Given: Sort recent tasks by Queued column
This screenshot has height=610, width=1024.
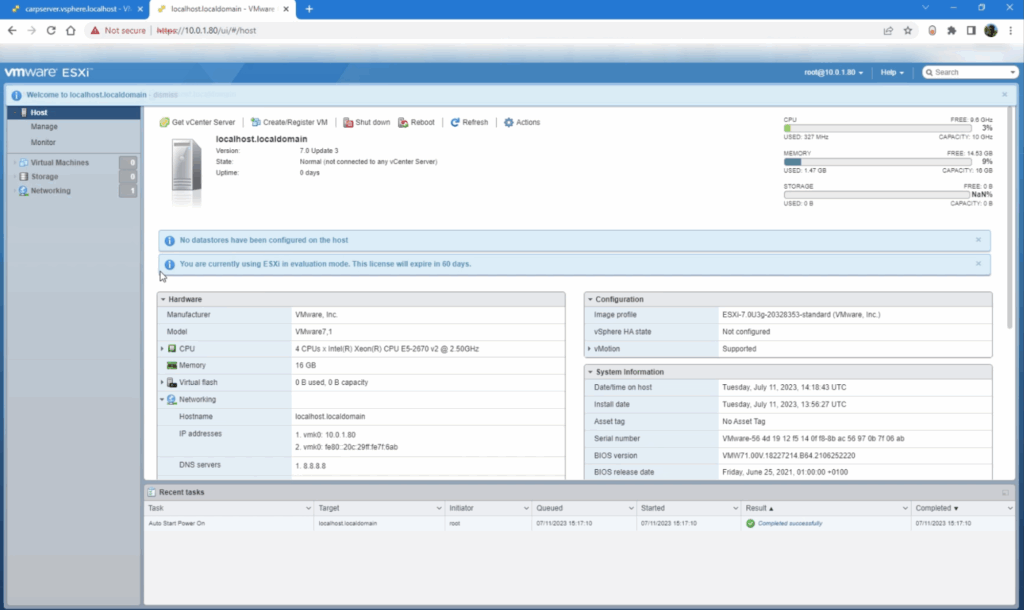Looking at the screenshot, I should (x=549, y=508).
